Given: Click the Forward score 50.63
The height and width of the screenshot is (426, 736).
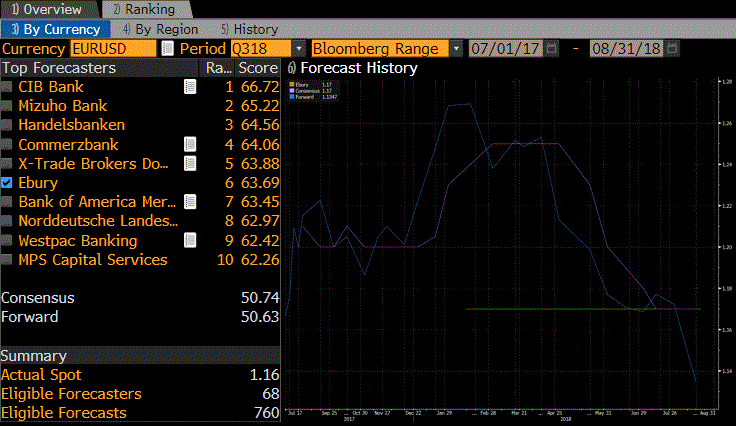Looking at the screenshot, I should click(260, 317).
